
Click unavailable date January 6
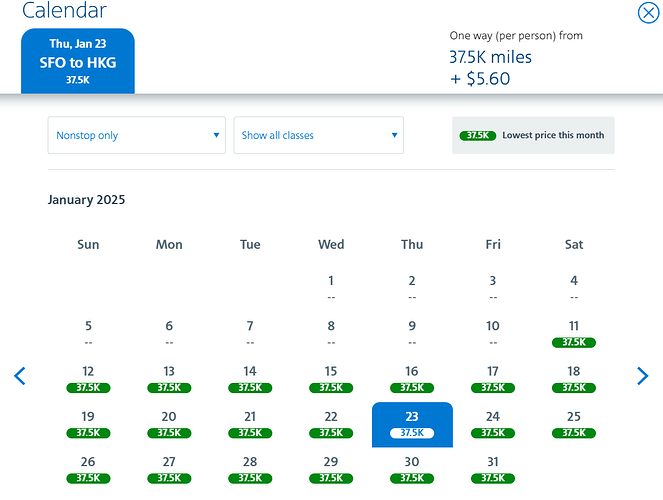click(x=169, y=333)
